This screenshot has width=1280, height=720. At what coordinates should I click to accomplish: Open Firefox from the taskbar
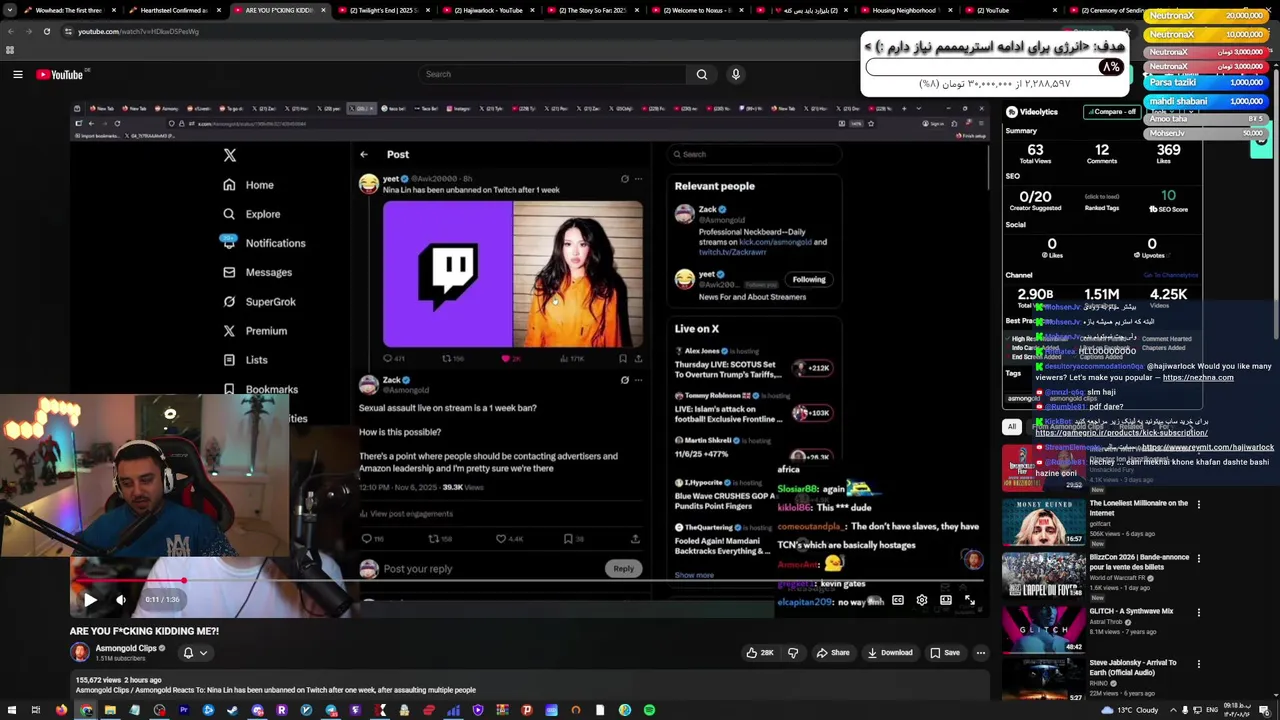(x=61, y=710)
